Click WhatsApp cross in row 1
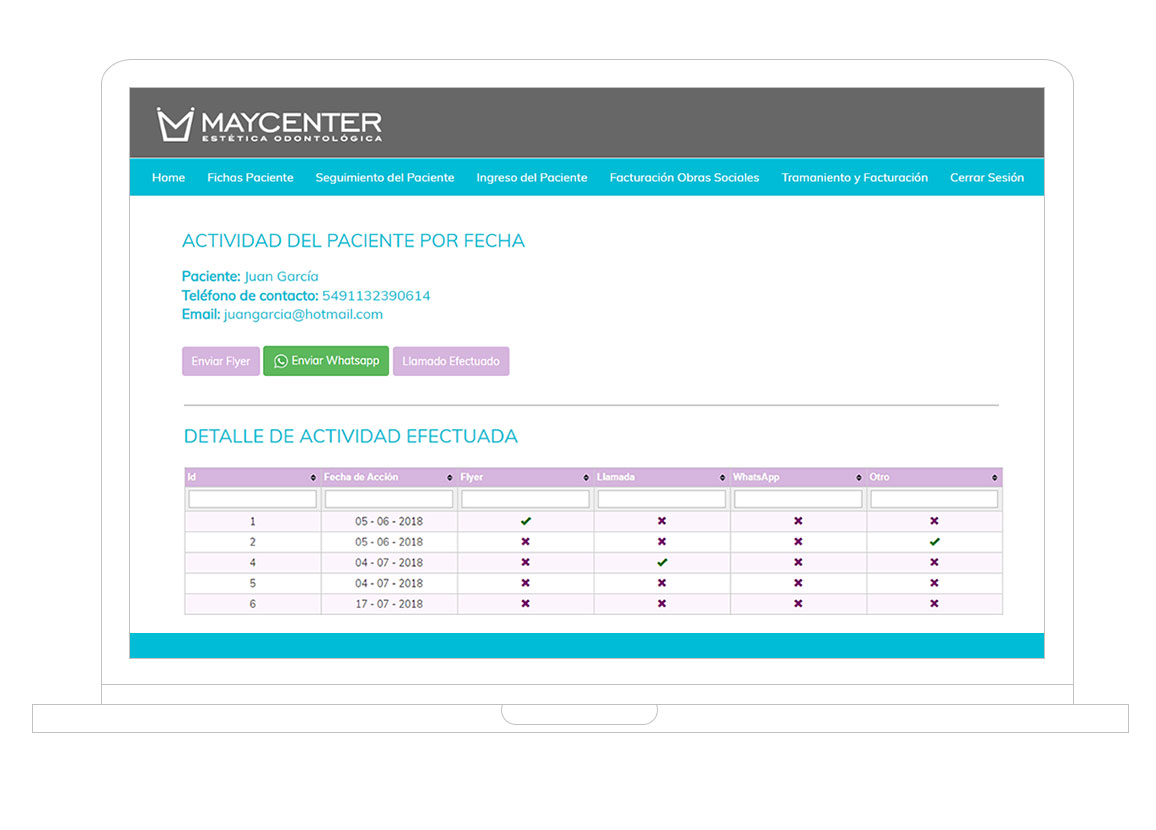This screenshot has width=1156, height=830. click(x=798, y=521)
